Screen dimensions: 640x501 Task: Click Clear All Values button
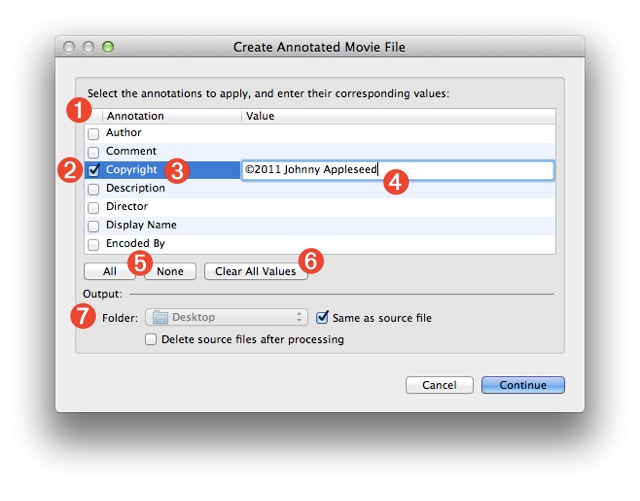tap(255, 271)
